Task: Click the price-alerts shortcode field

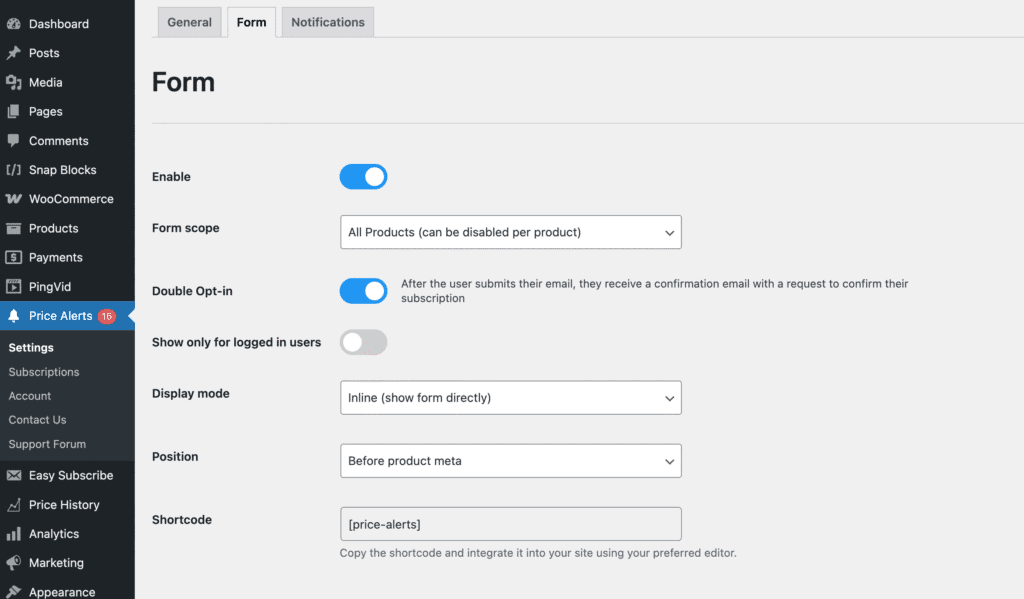Action: coord(510,524)
